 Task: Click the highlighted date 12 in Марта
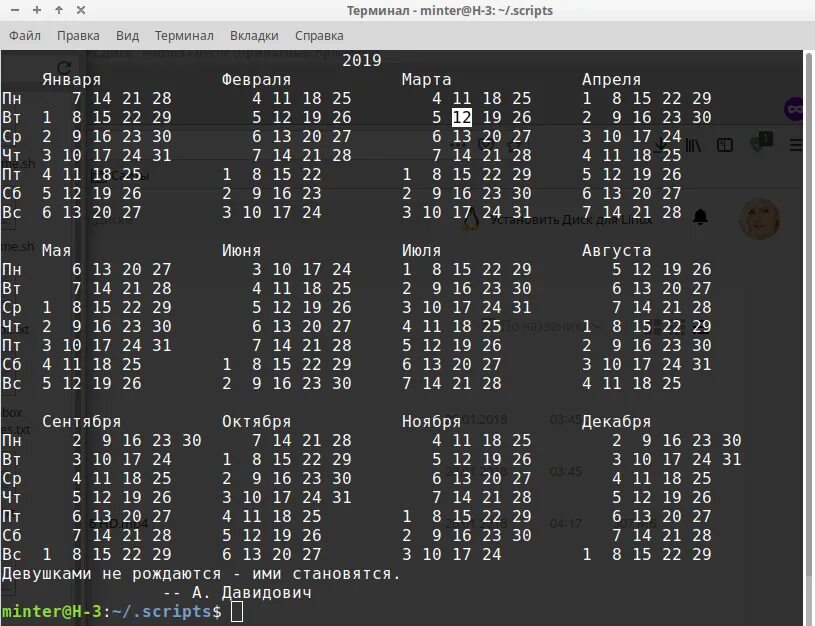point(462,118)
